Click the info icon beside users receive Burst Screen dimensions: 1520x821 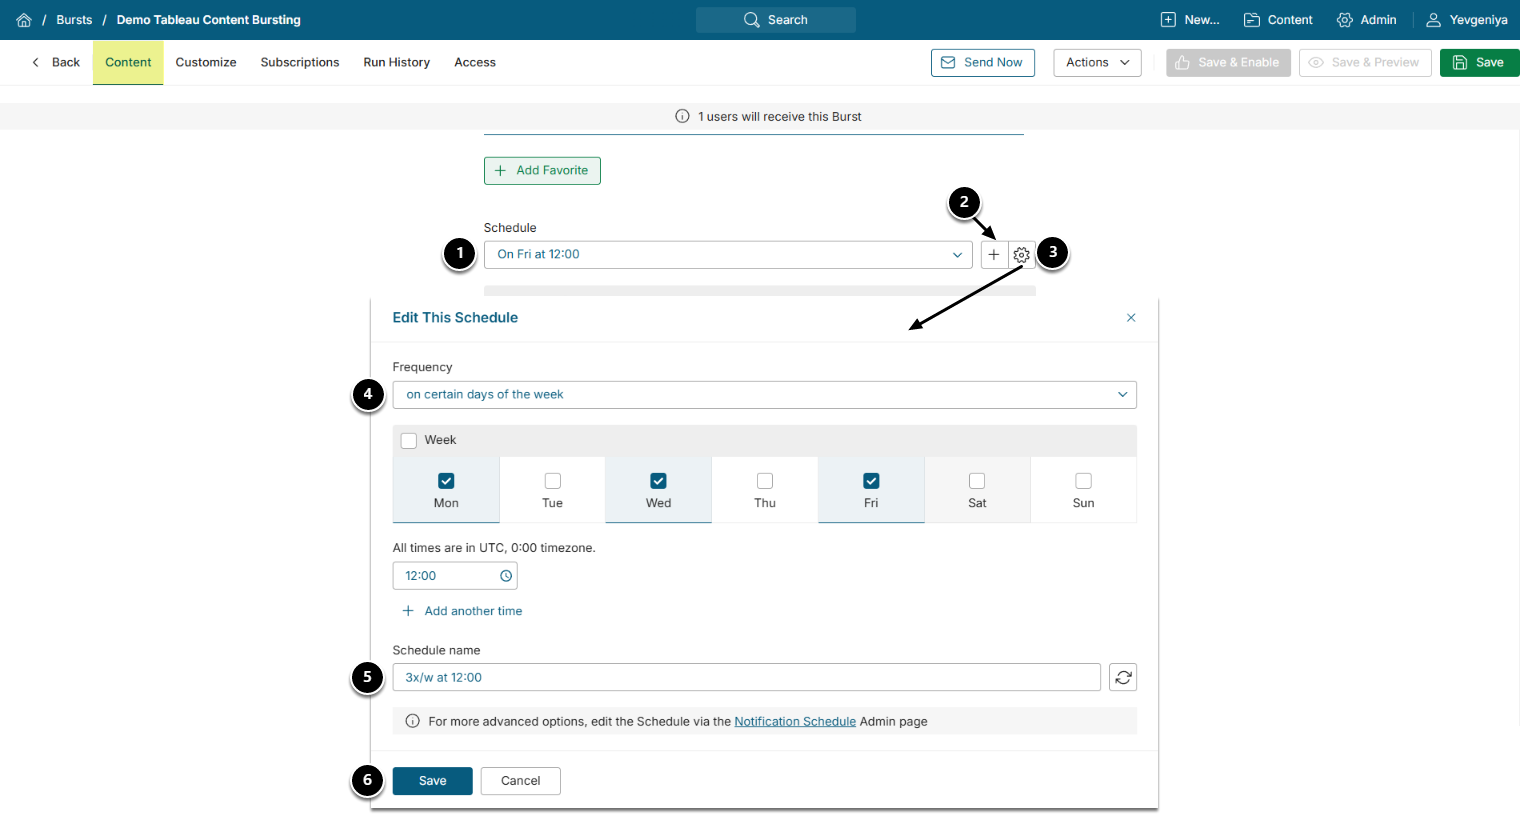pyautogui.click(x=682, y=116)
